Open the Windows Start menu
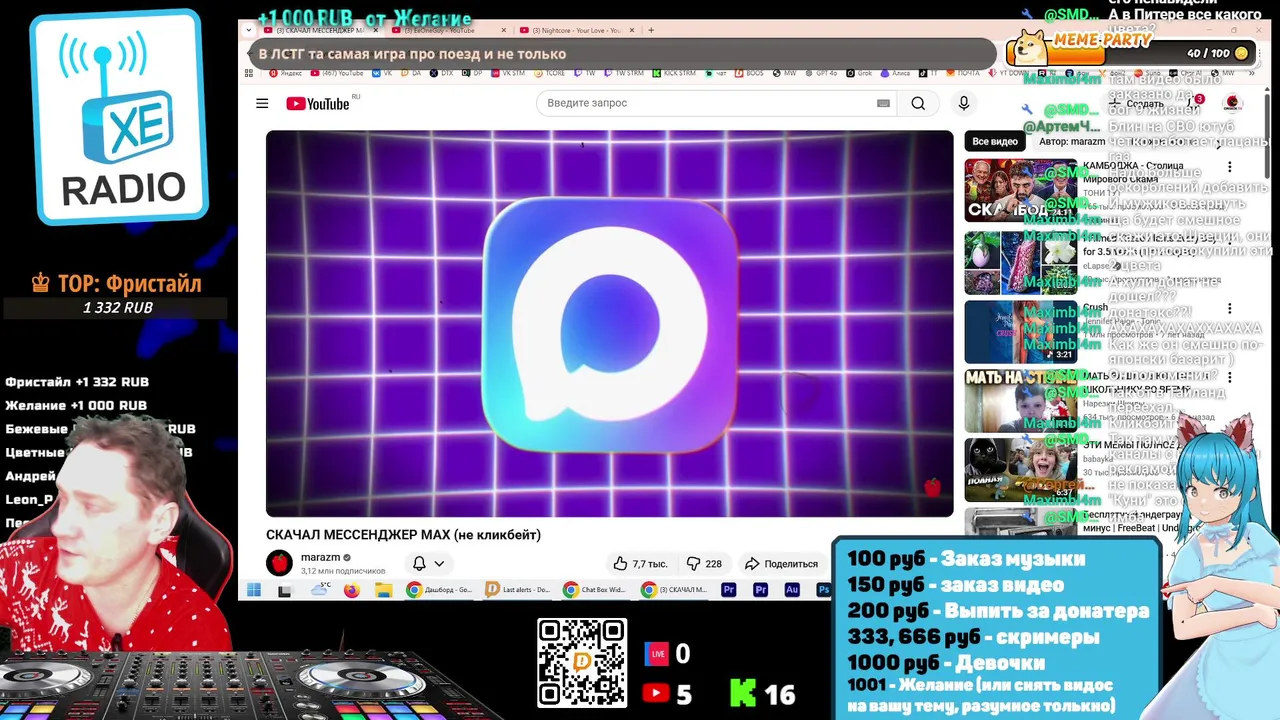Viewport: 1280px width, 720px height. point(254,590)
